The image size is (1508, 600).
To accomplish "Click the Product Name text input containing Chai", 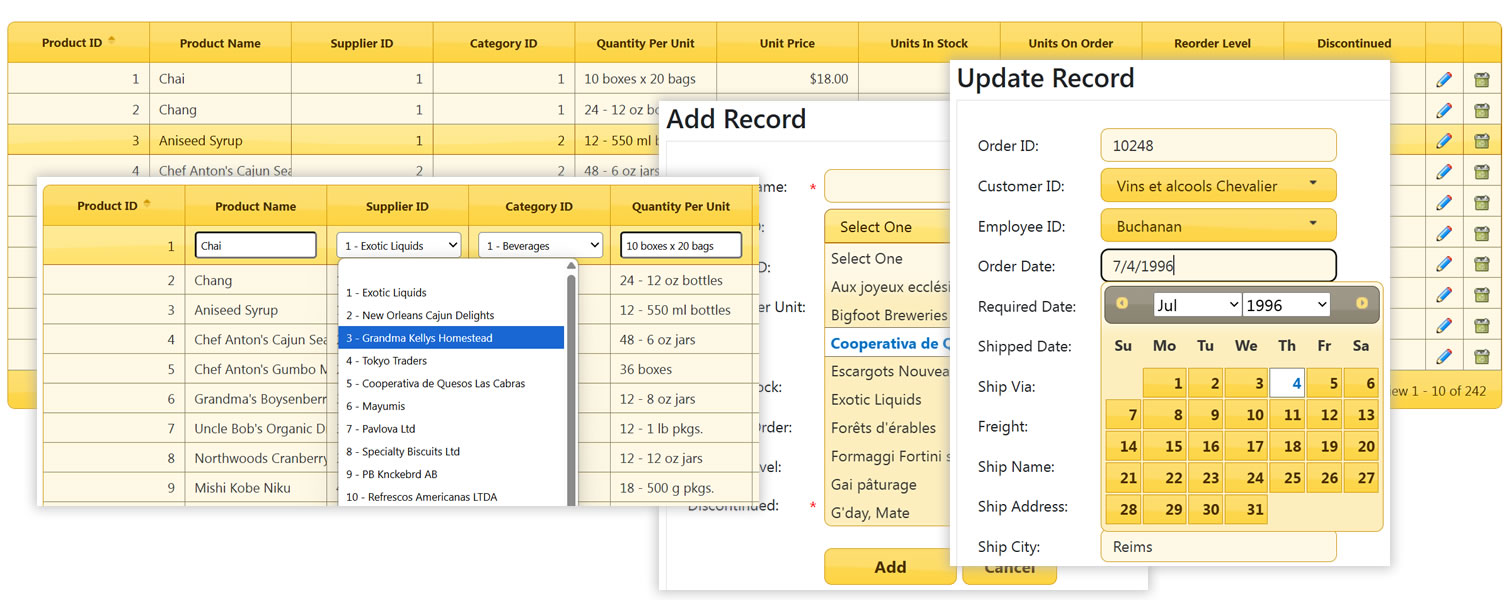I will point(256,245).
